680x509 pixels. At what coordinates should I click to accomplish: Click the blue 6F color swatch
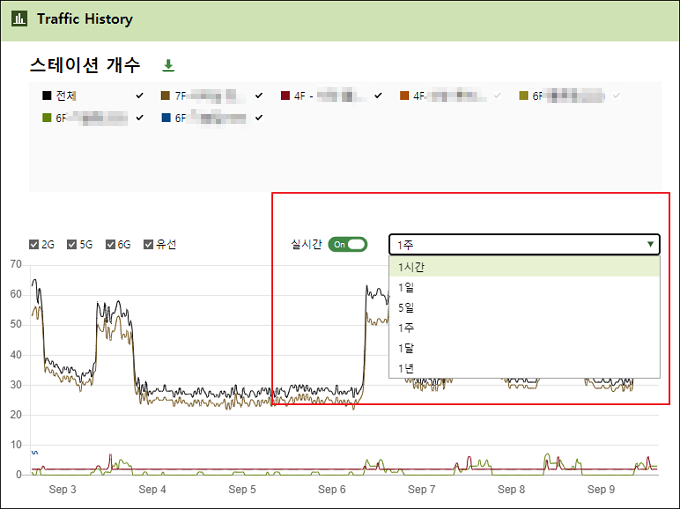coord(166,117)
